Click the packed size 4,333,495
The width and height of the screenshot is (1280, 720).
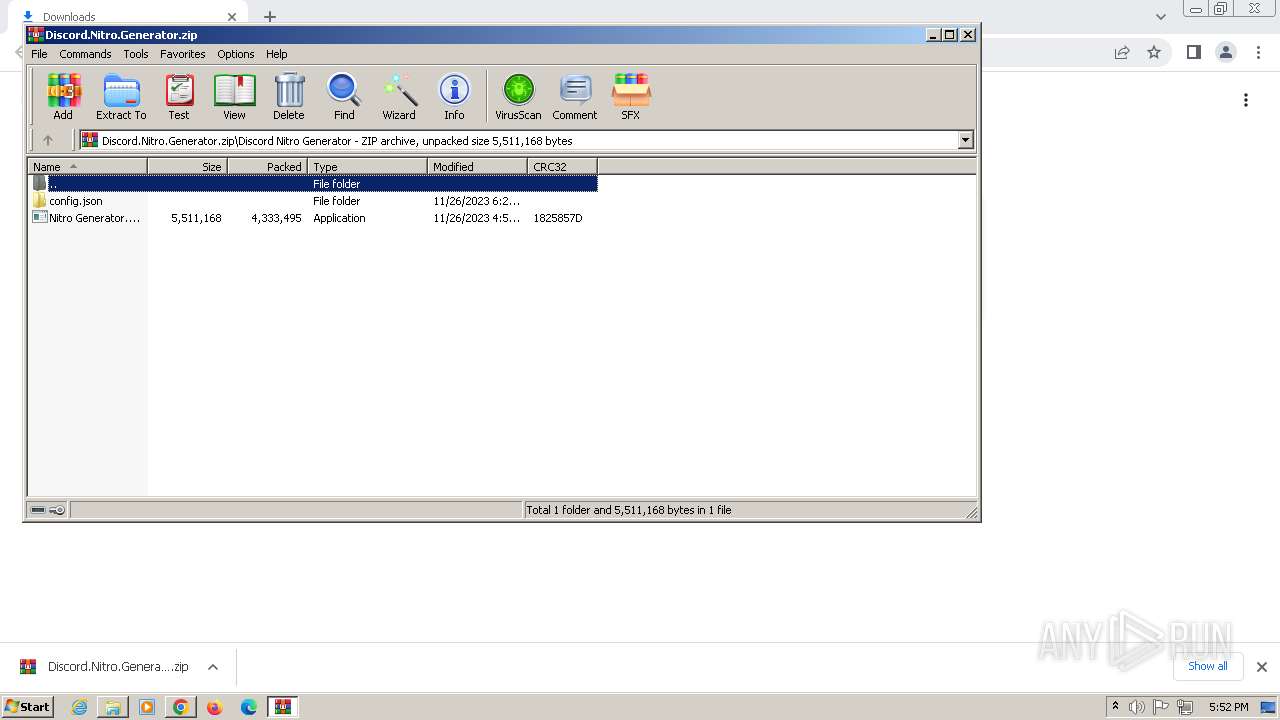276,218
